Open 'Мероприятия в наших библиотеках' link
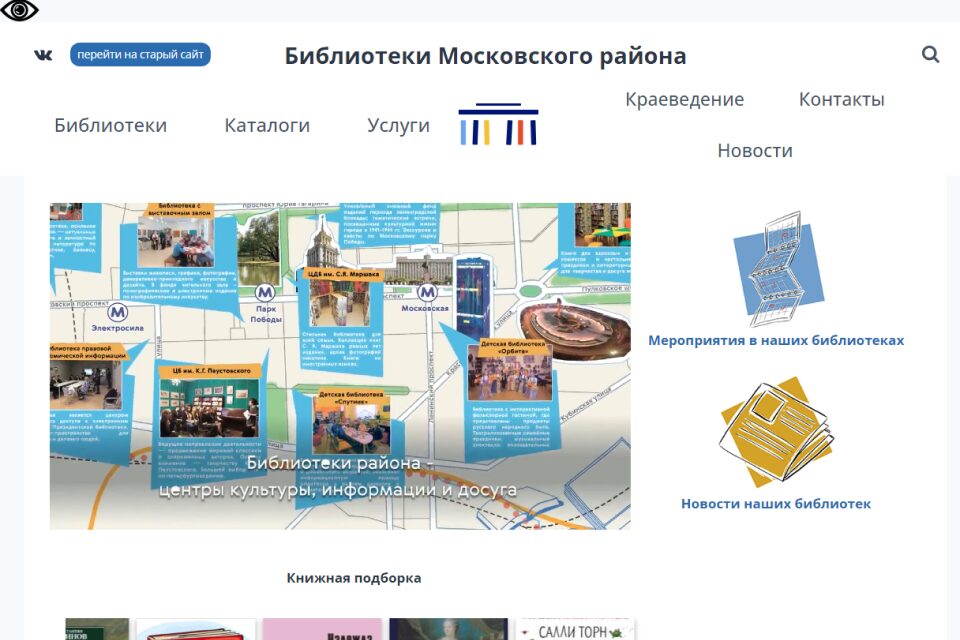Viewport: 960px width, 640px height. coord(776,341)
